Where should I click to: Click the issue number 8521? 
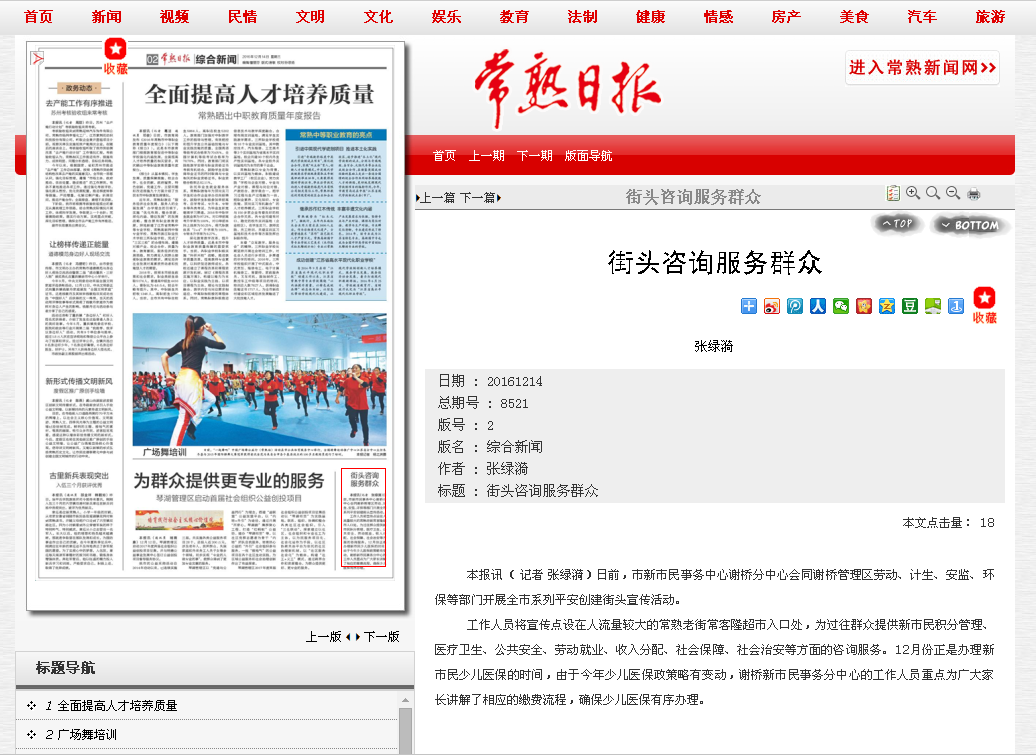tap(514, 404)
